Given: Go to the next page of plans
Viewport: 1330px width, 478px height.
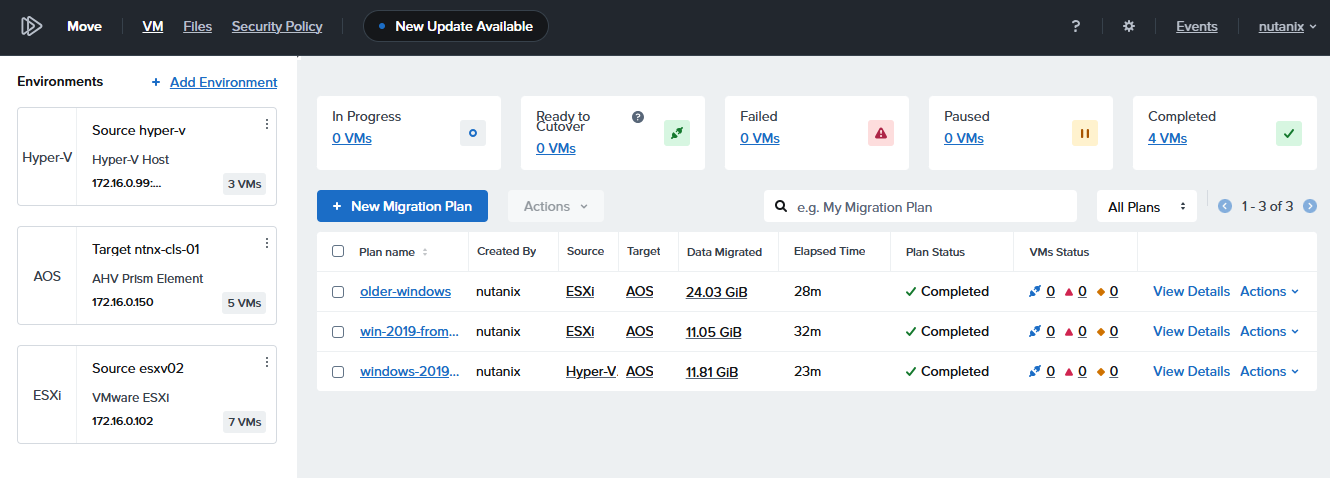Looking at the screenshot, I should [x=1310, y=207].
